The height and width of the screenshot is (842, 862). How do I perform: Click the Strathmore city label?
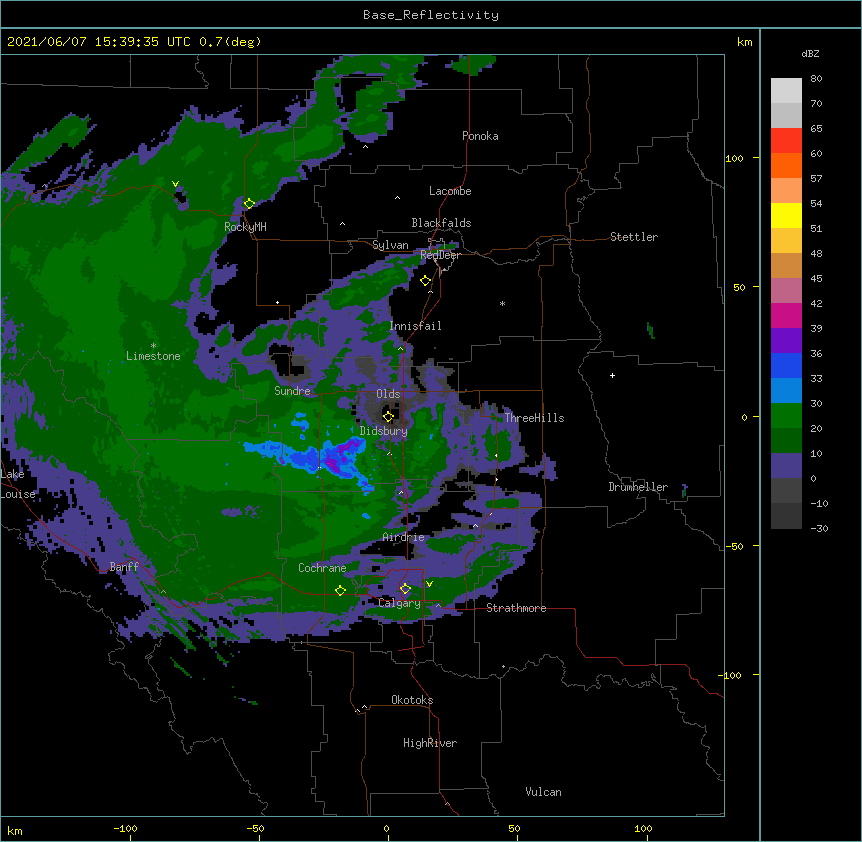click(516, 608)
